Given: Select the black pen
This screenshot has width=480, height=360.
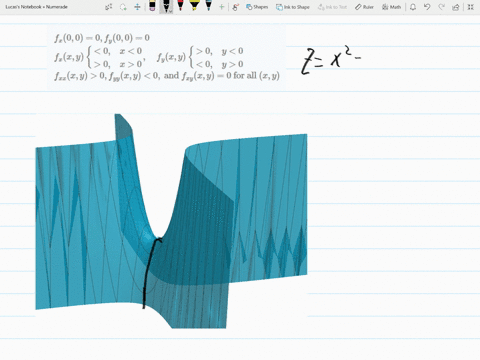Looking at the screenshot, I should [x=166, y=6].
